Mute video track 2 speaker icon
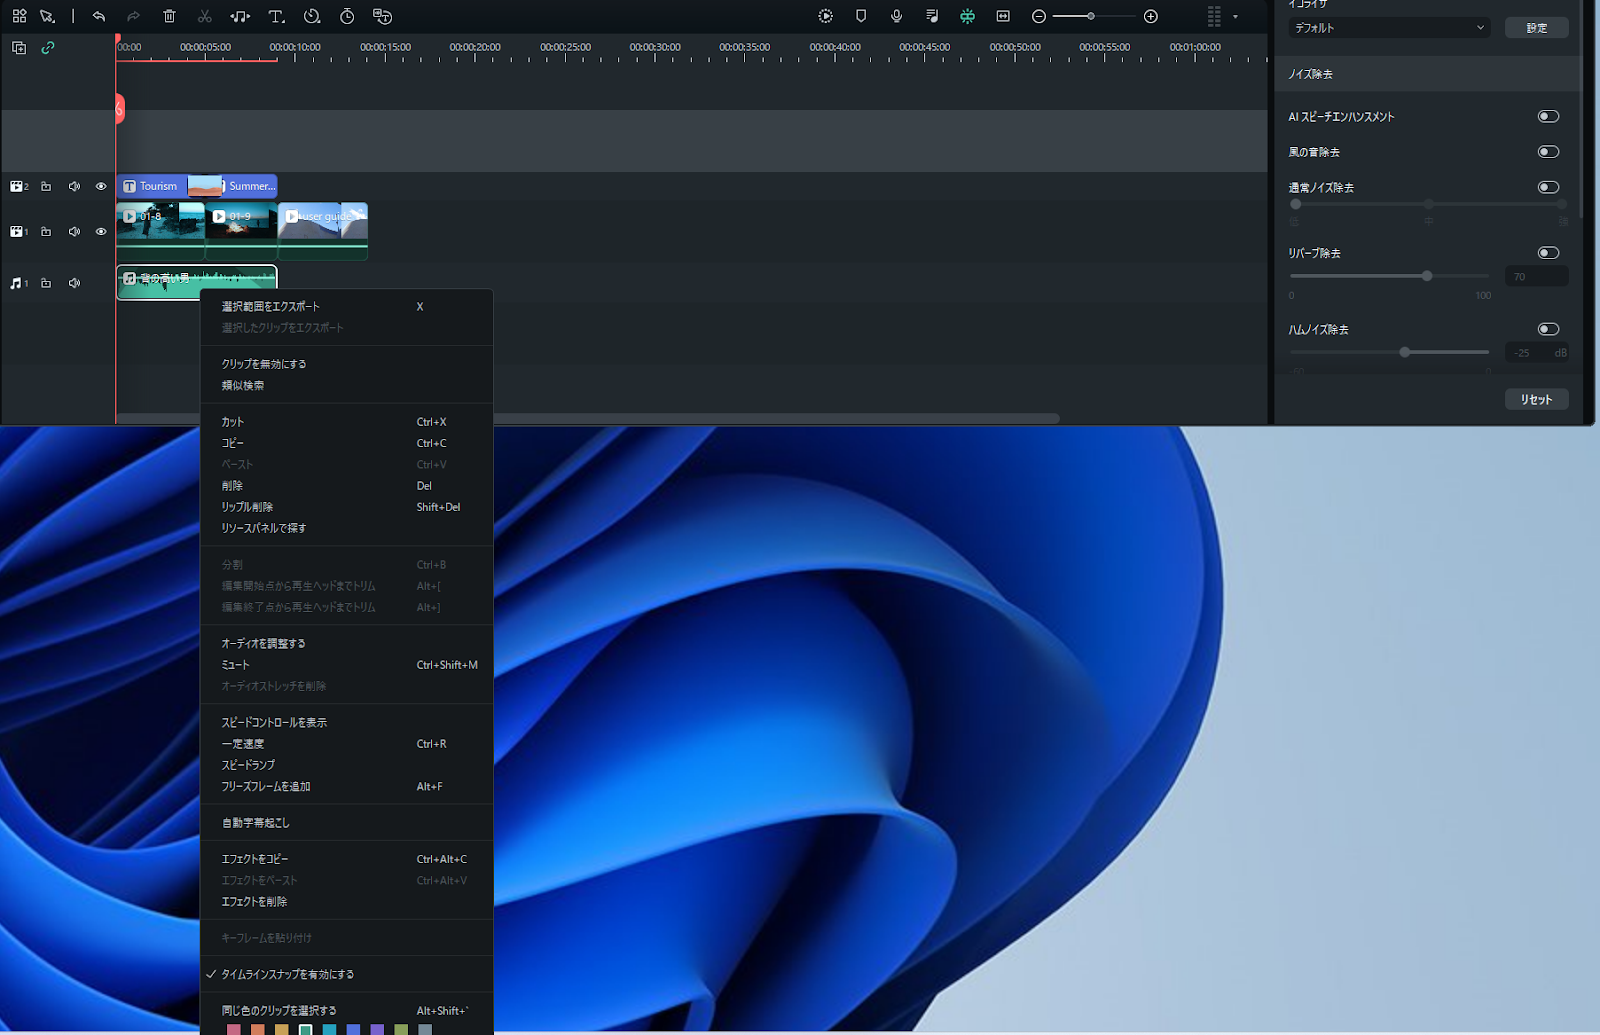This screenshot has width=1600, height=1035. point(74,186)
